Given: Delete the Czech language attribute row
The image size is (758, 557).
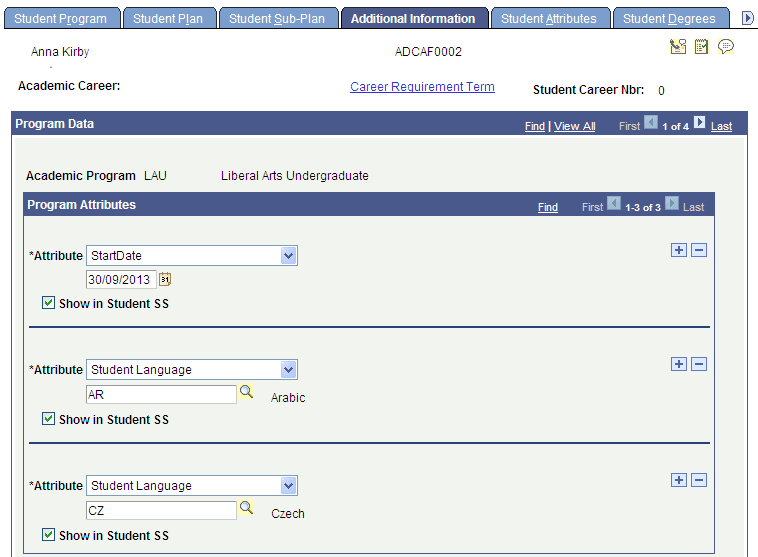Looking at the screenshot, I should [699, 480].
